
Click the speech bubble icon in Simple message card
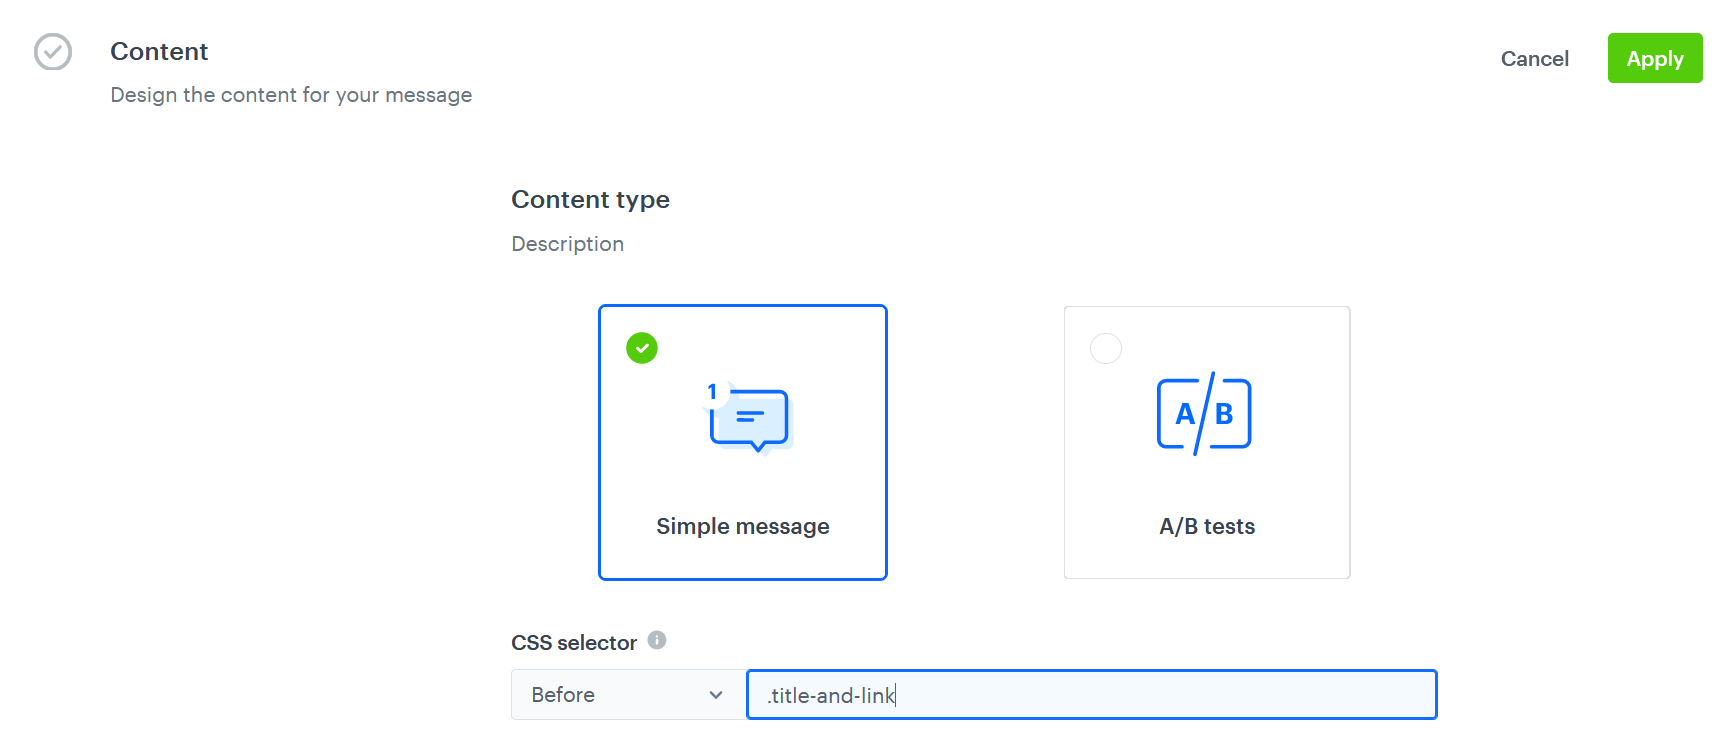[x=750, y=420]
